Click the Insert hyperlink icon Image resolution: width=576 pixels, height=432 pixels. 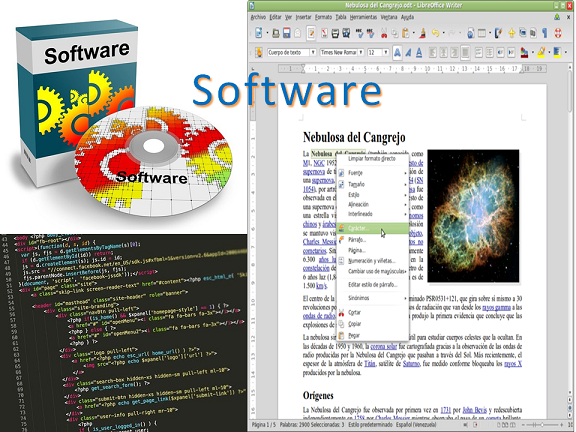click(x=471, y=33)
